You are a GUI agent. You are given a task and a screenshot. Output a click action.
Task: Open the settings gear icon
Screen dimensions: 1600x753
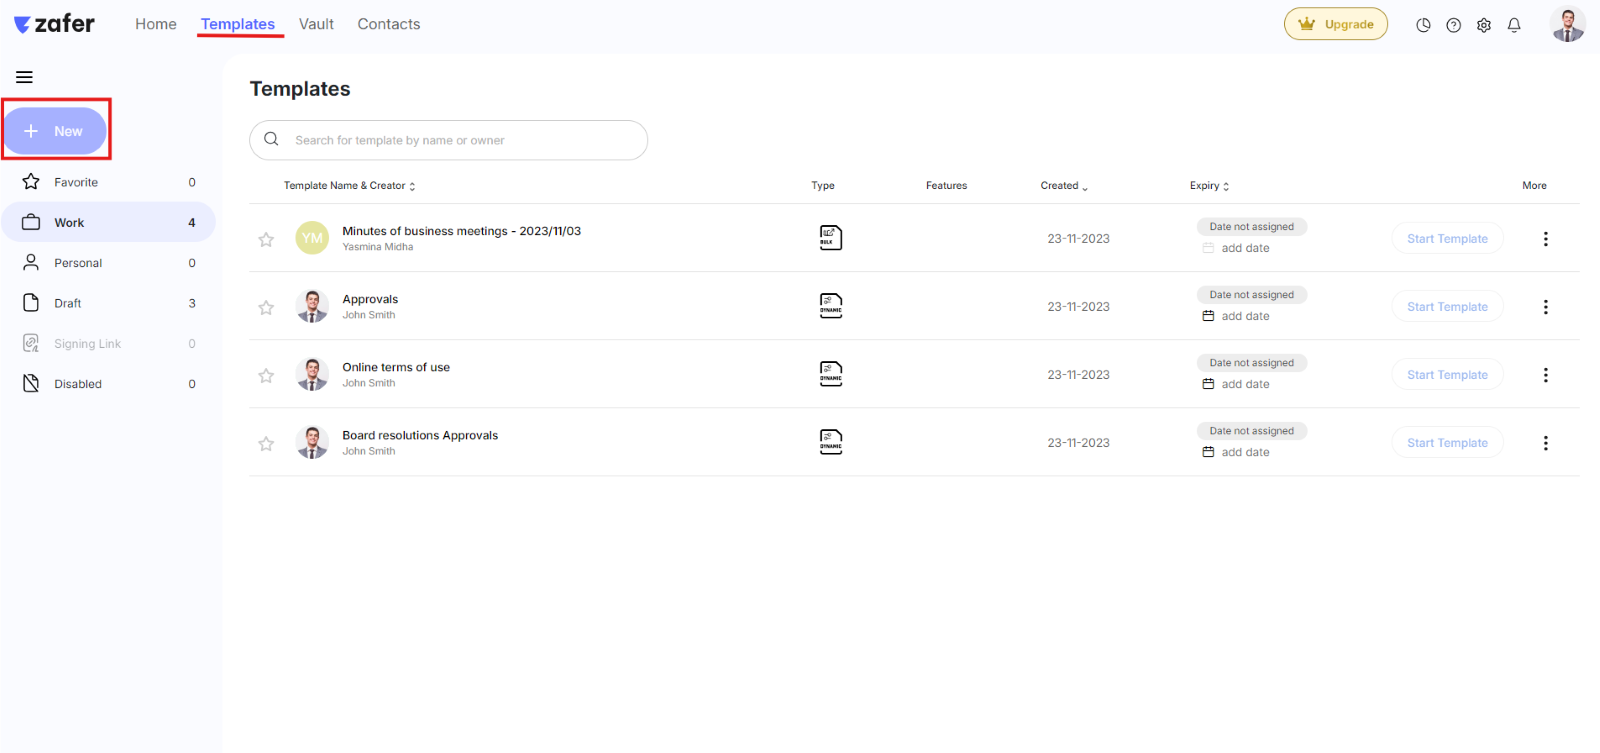tap(1484, 25)
